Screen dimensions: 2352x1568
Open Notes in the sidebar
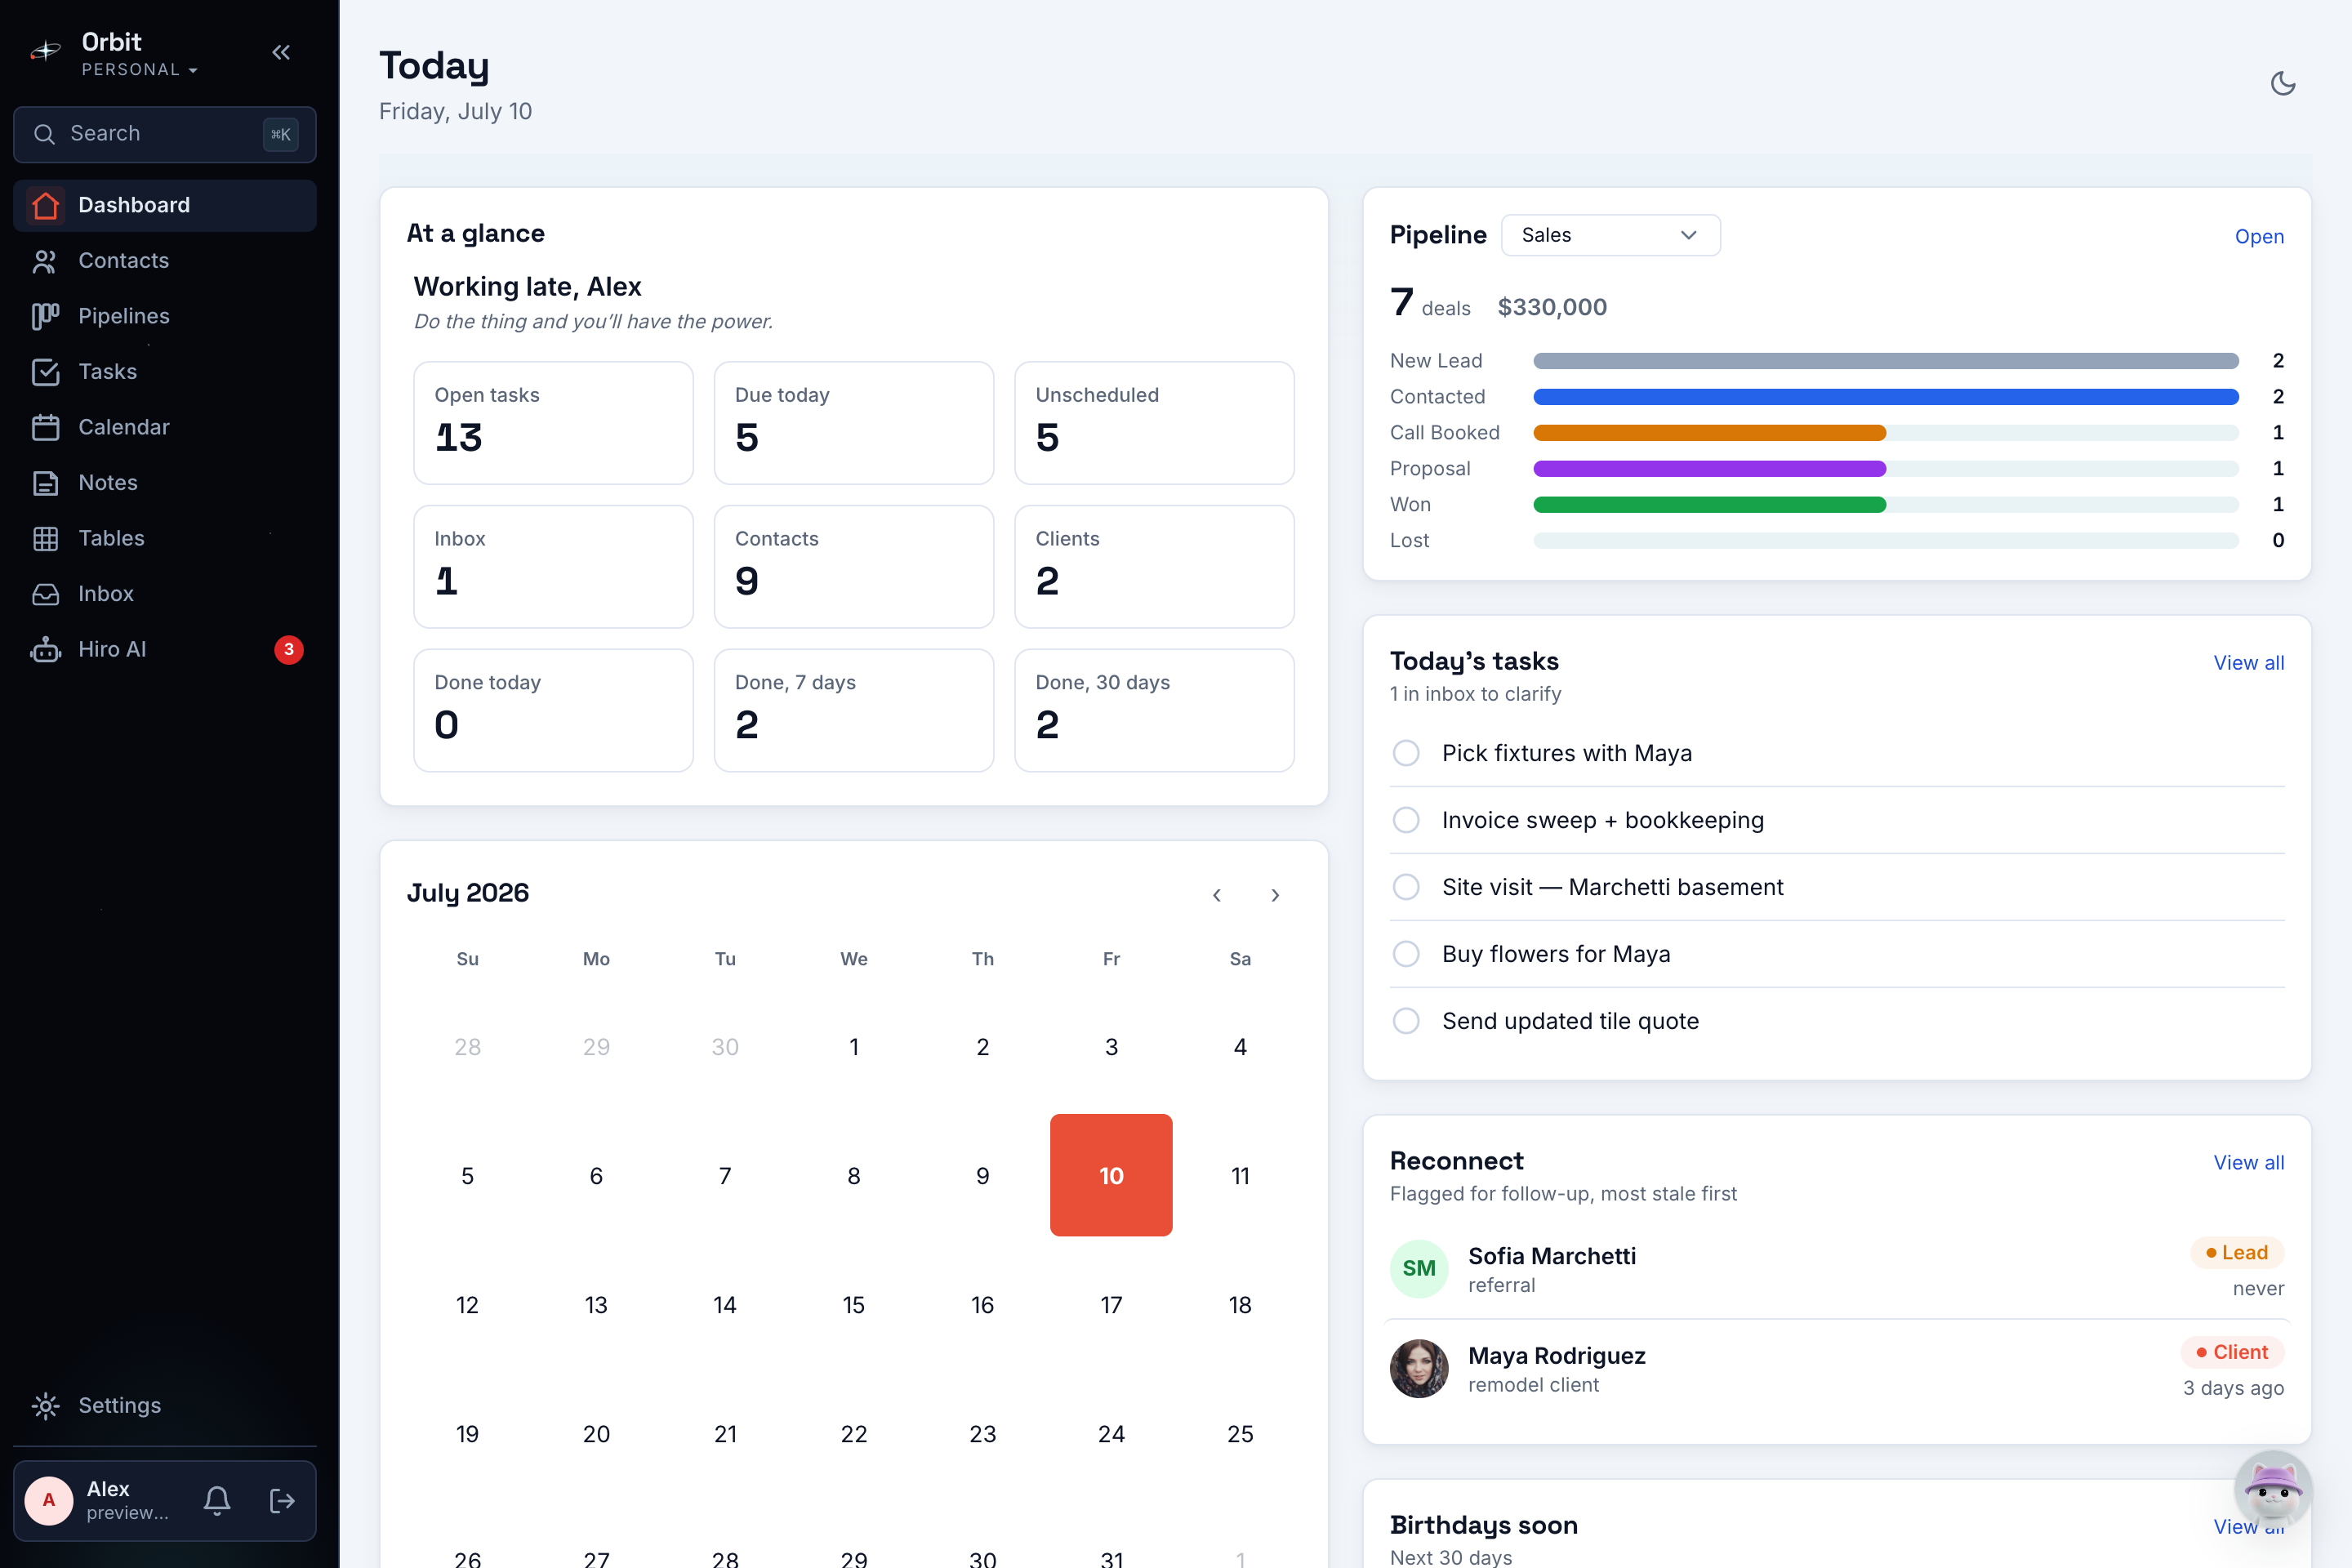(x=165, y=483)
